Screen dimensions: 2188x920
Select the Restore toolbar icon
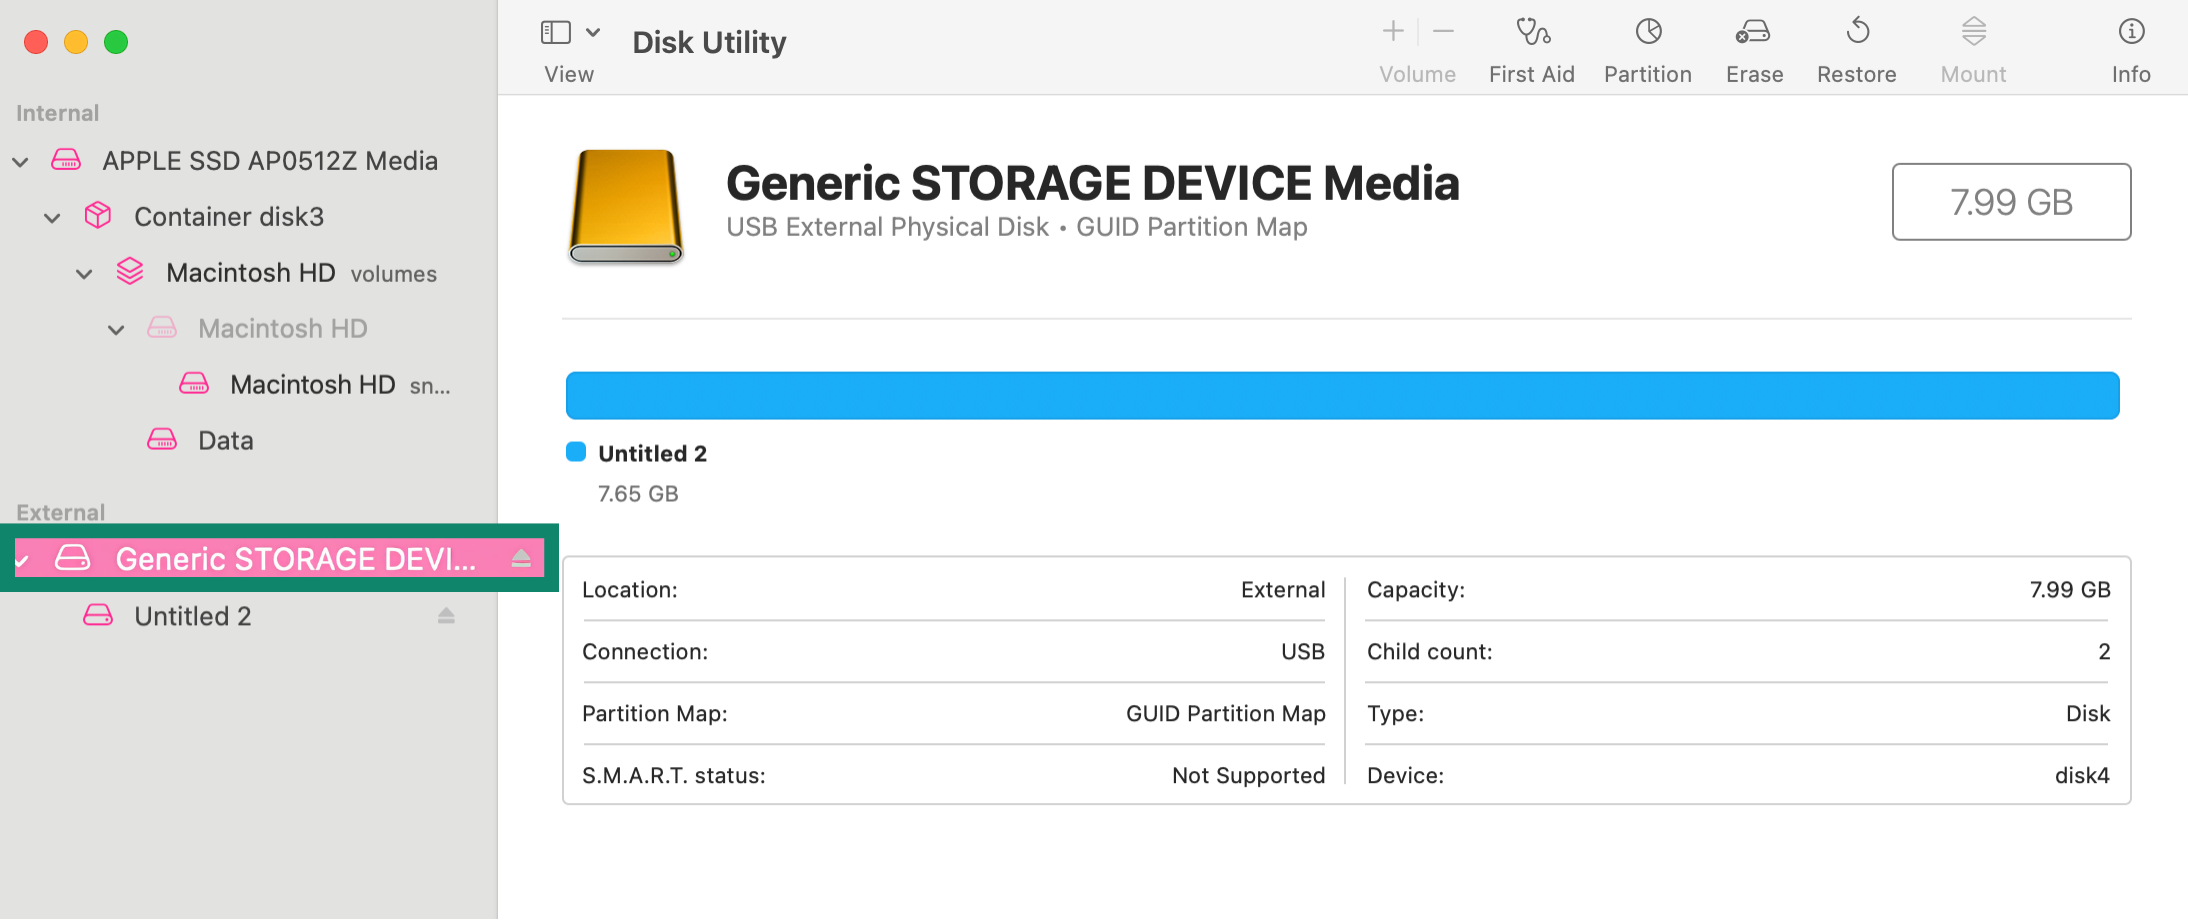[x=1857, y=47]
